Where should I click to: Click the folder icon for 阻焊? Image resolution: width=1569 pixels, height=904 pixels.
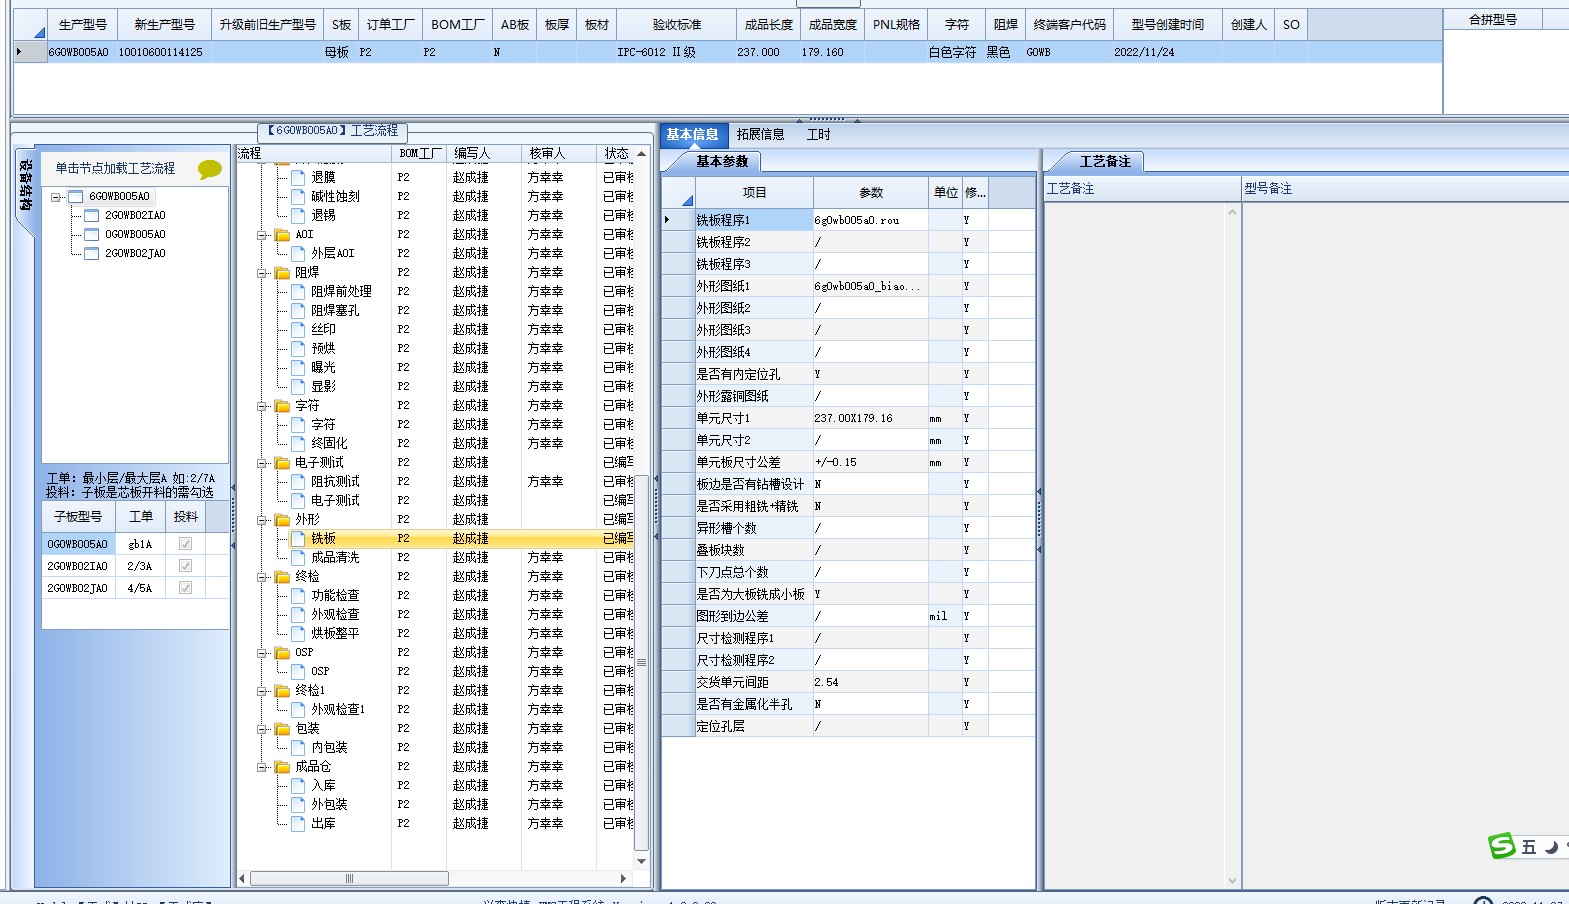pos(282,272)
